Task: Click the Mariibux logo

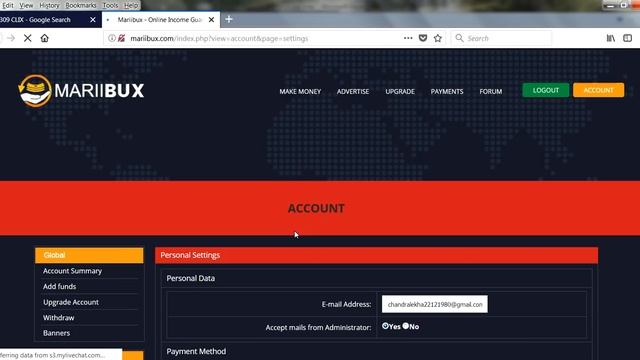Action: coord(81,91)
